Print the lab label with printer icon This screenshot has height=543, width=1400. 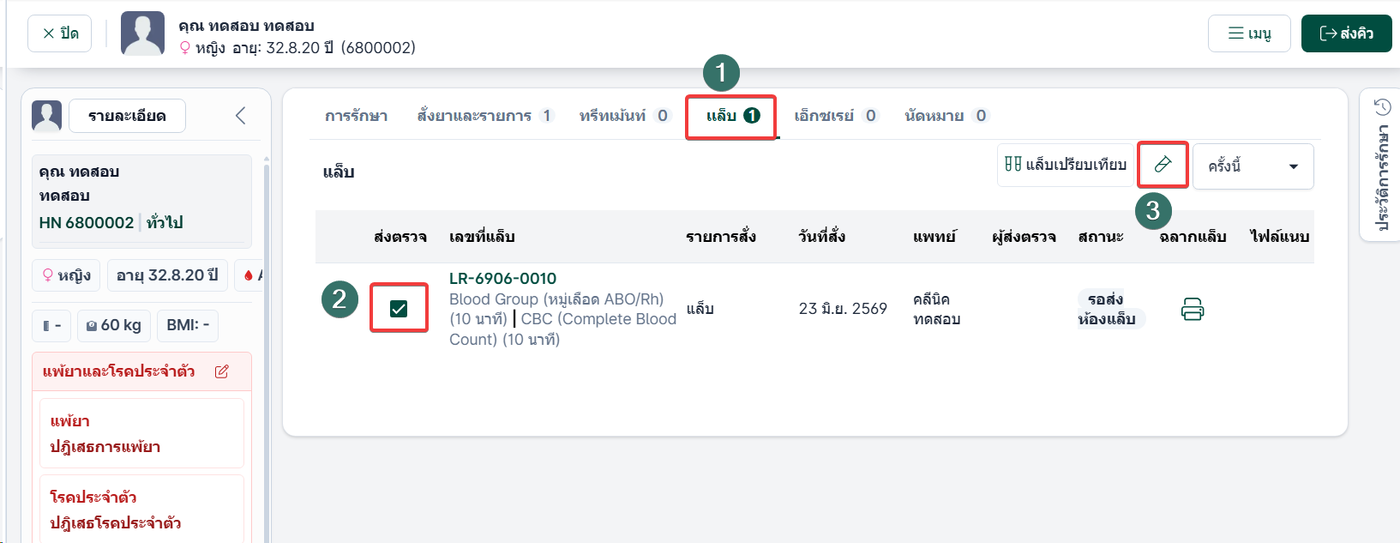tap(1192, 309)
